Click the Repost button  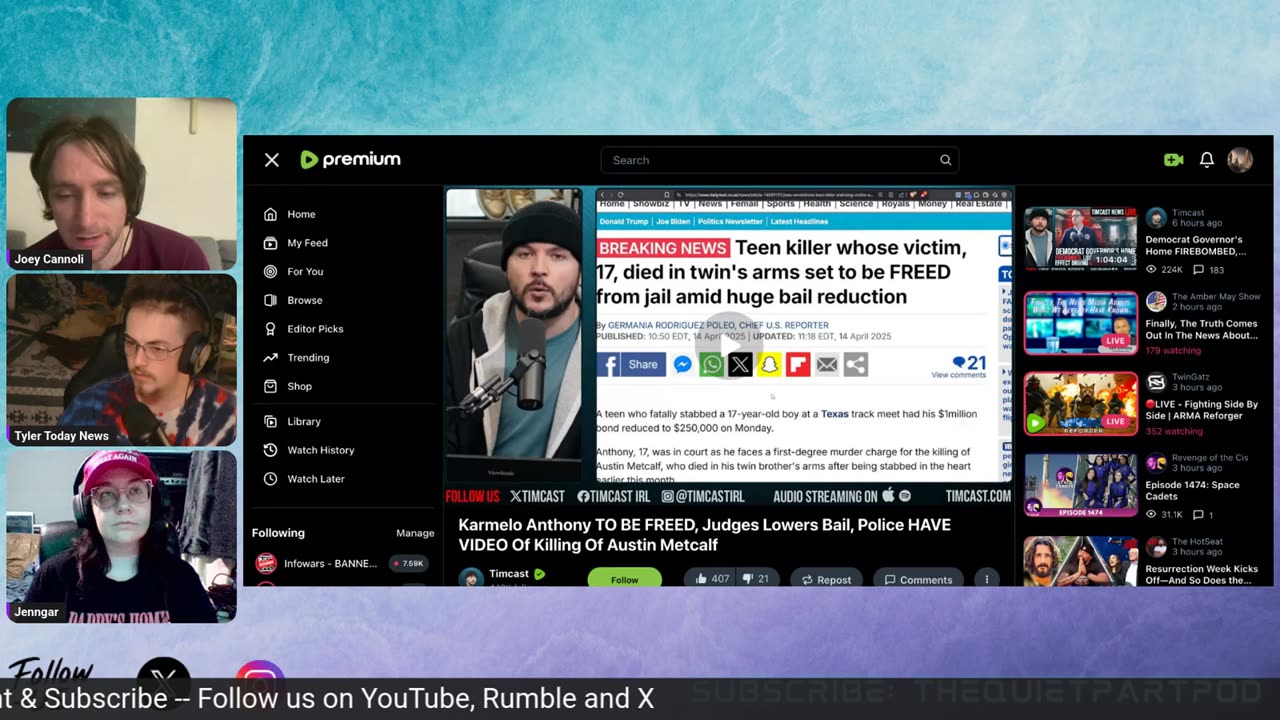826,579
